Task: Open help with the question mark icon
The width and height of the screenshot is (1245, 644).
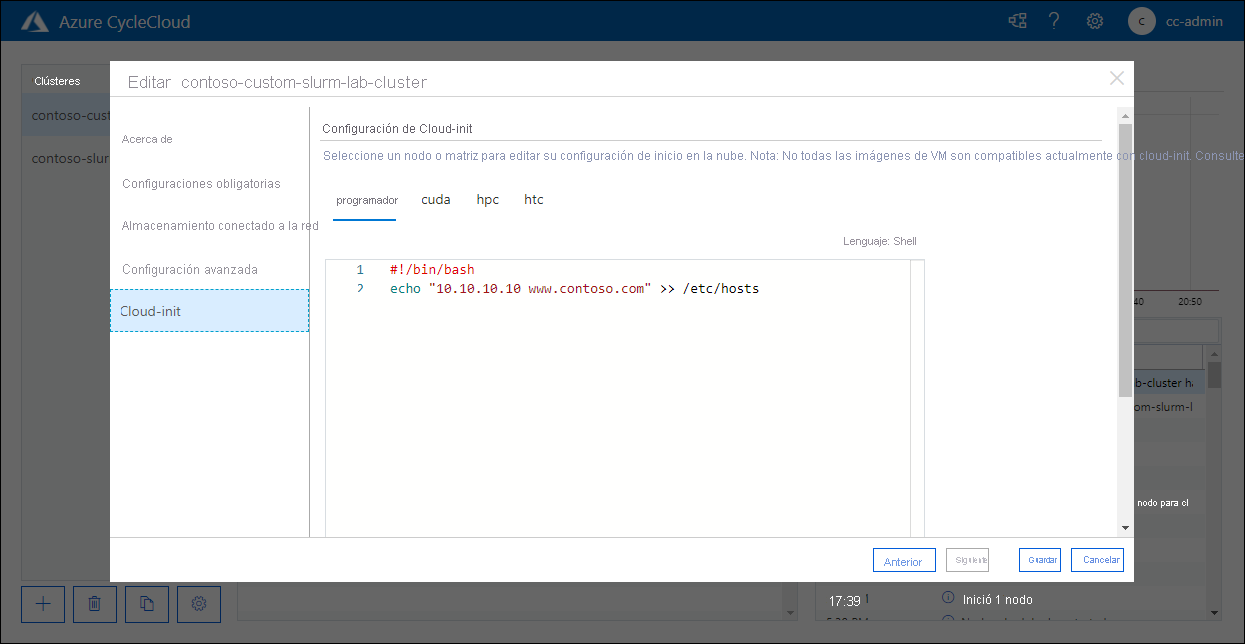Action: point(1054,20)
